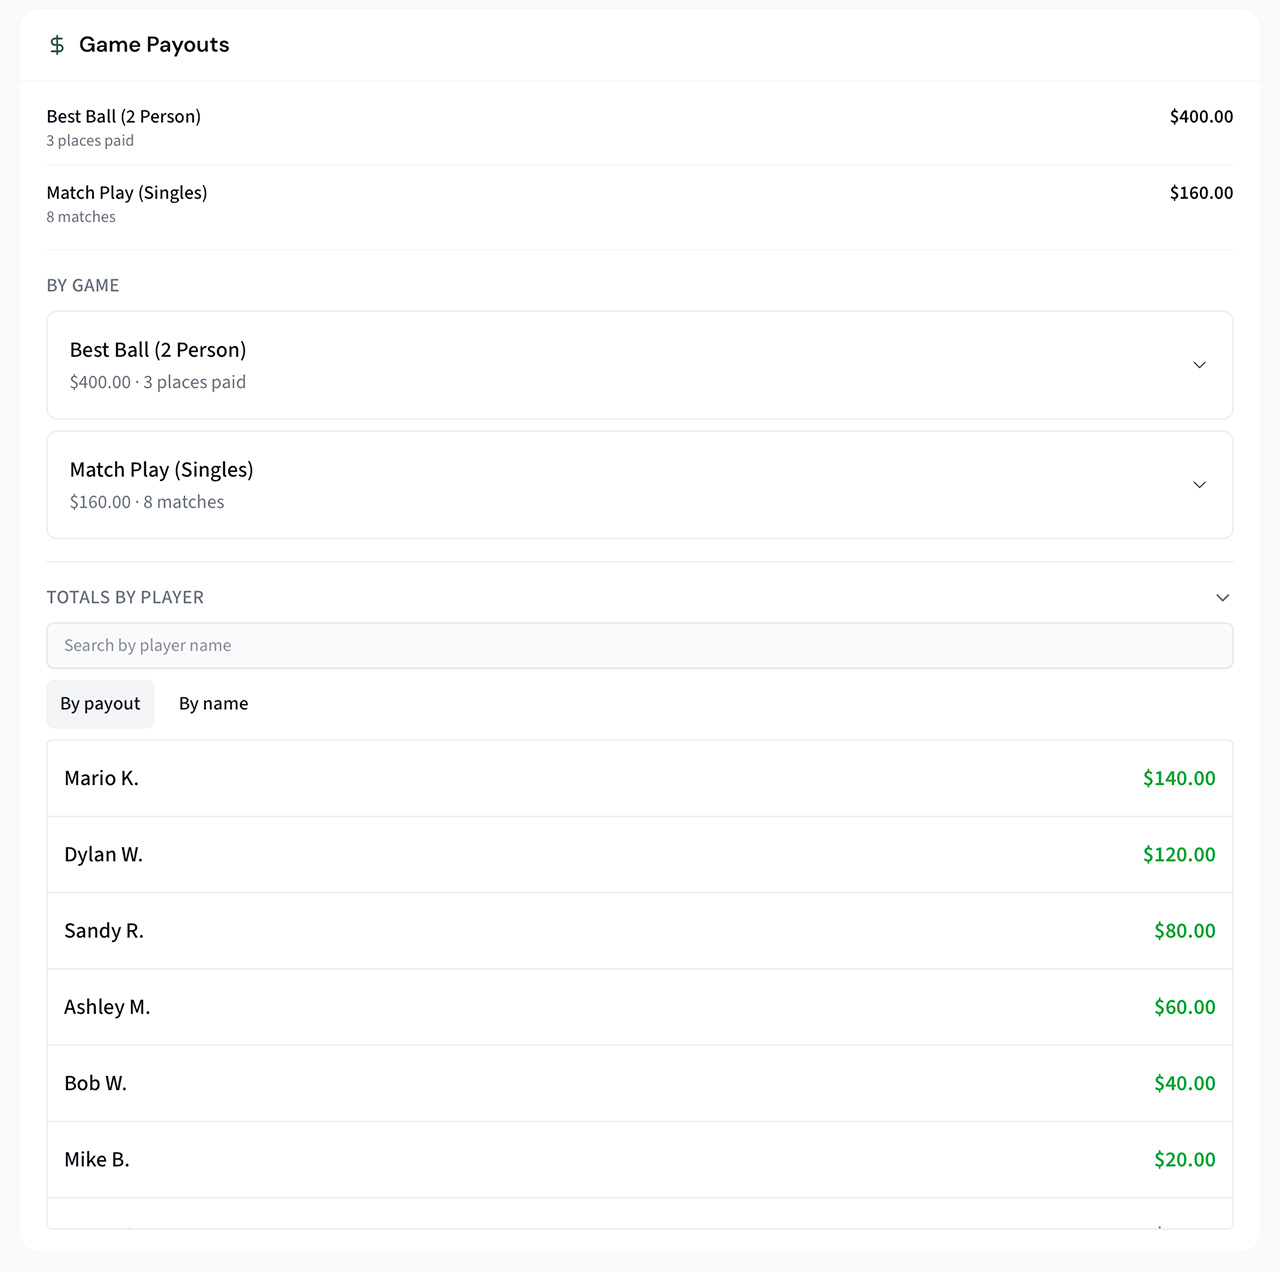
Task: Click the Game Payouts heading
Action: pos(154,45)
